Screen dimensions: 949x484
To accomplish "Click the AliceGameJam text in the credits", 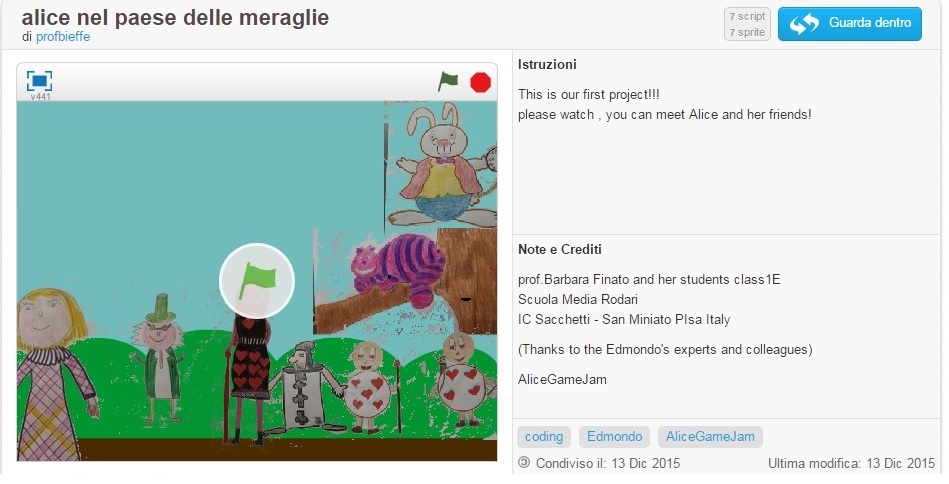I will (x=562, y=379).
